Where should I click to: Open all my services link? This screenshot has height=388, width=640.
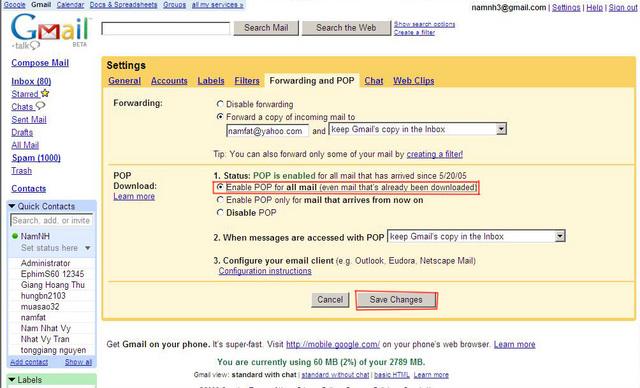pos(218,5)
